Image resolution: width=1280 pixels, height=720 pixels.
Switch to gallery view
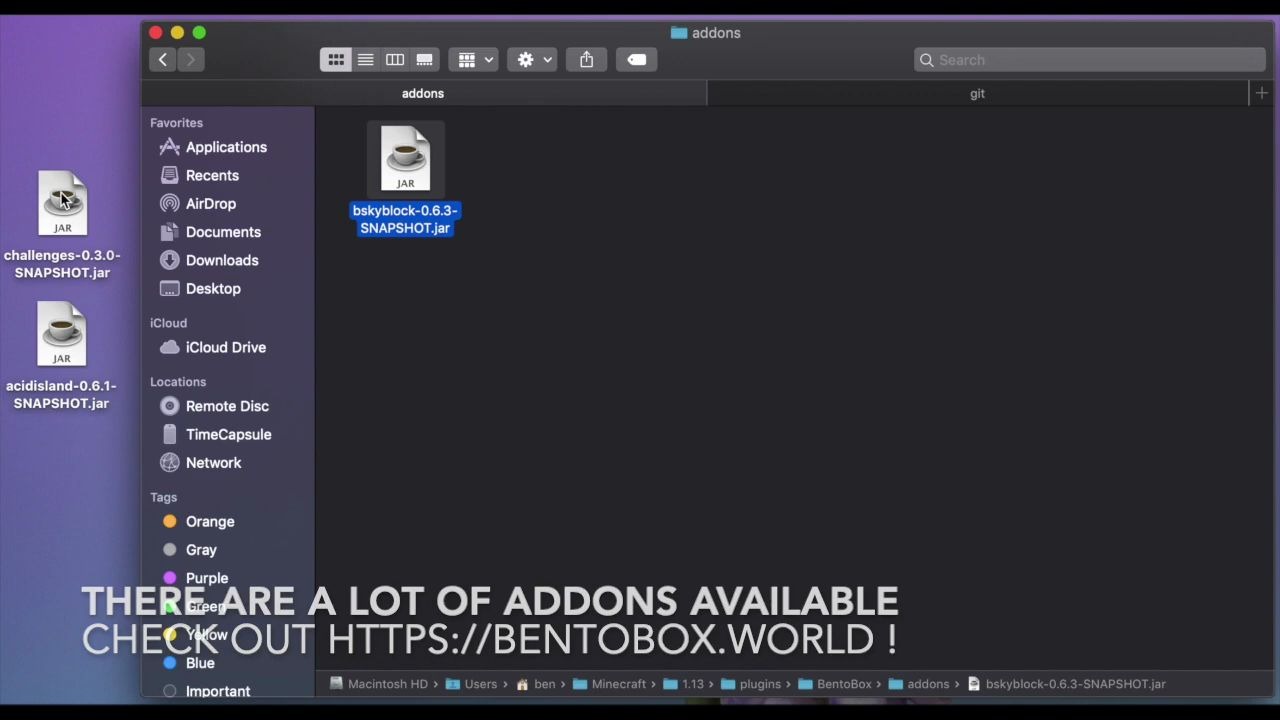pyautogui.click(x=425, y=60)
